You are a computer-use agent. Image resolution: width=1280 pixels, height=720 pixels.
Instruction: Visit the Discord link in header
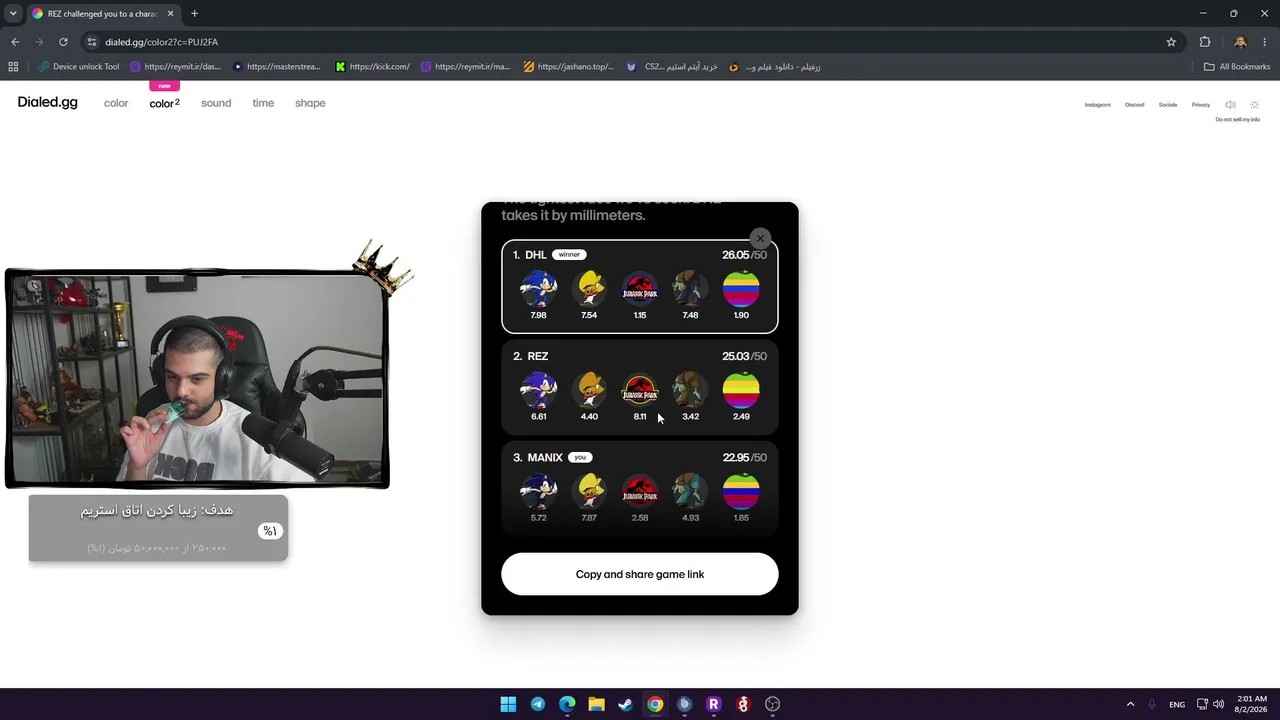click(x=1134, y=105)
